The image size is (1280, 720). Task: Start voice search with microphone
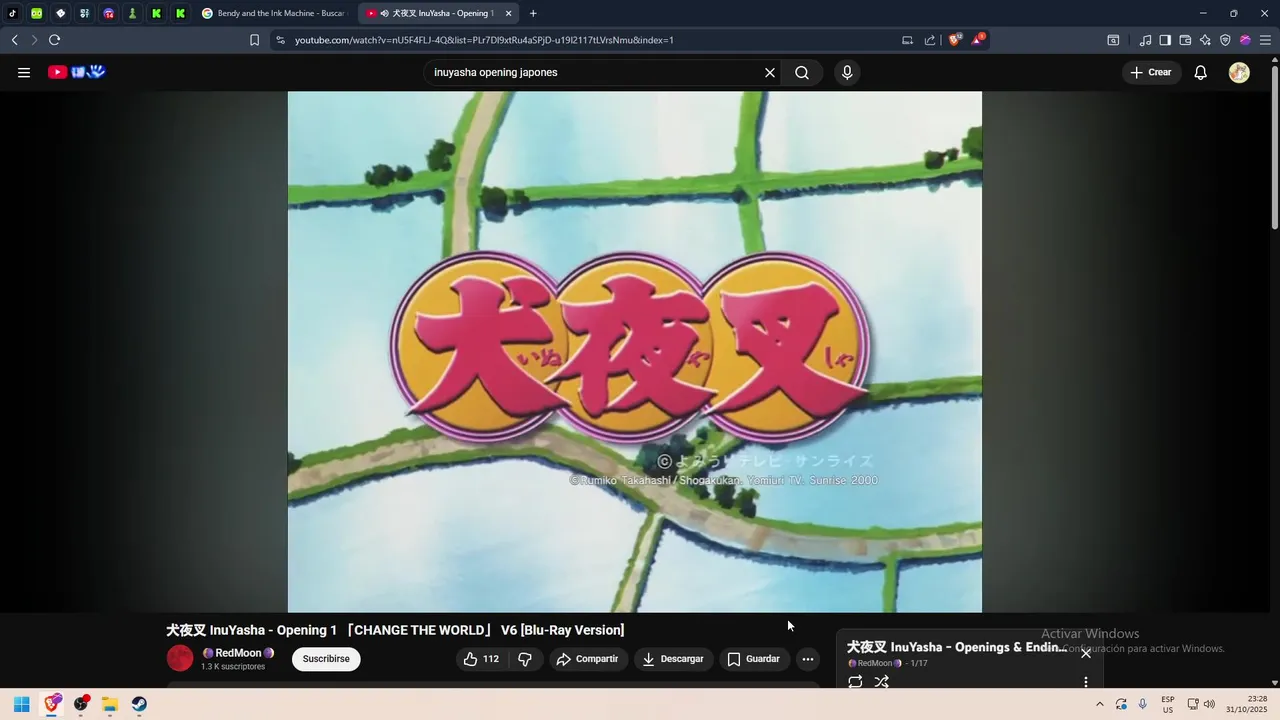(x=847, y=72)
